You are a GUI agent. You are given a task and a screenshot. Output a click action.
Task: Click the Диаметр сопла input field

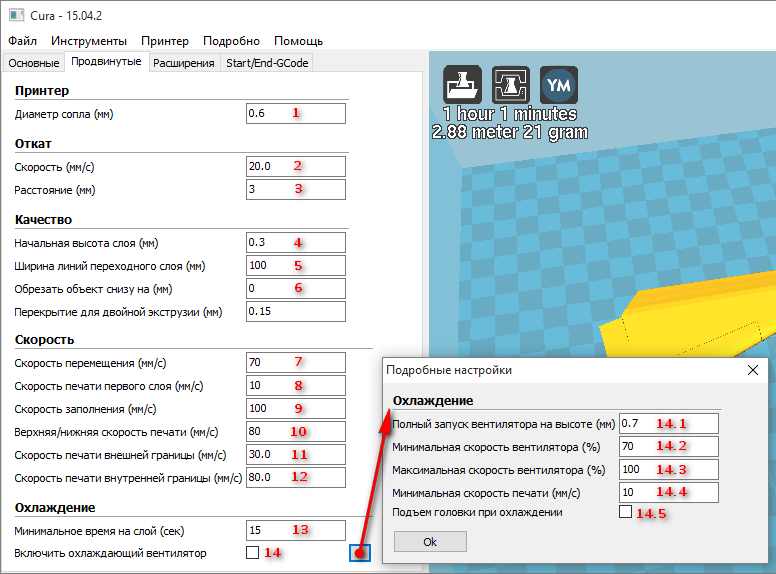[295, 113]
